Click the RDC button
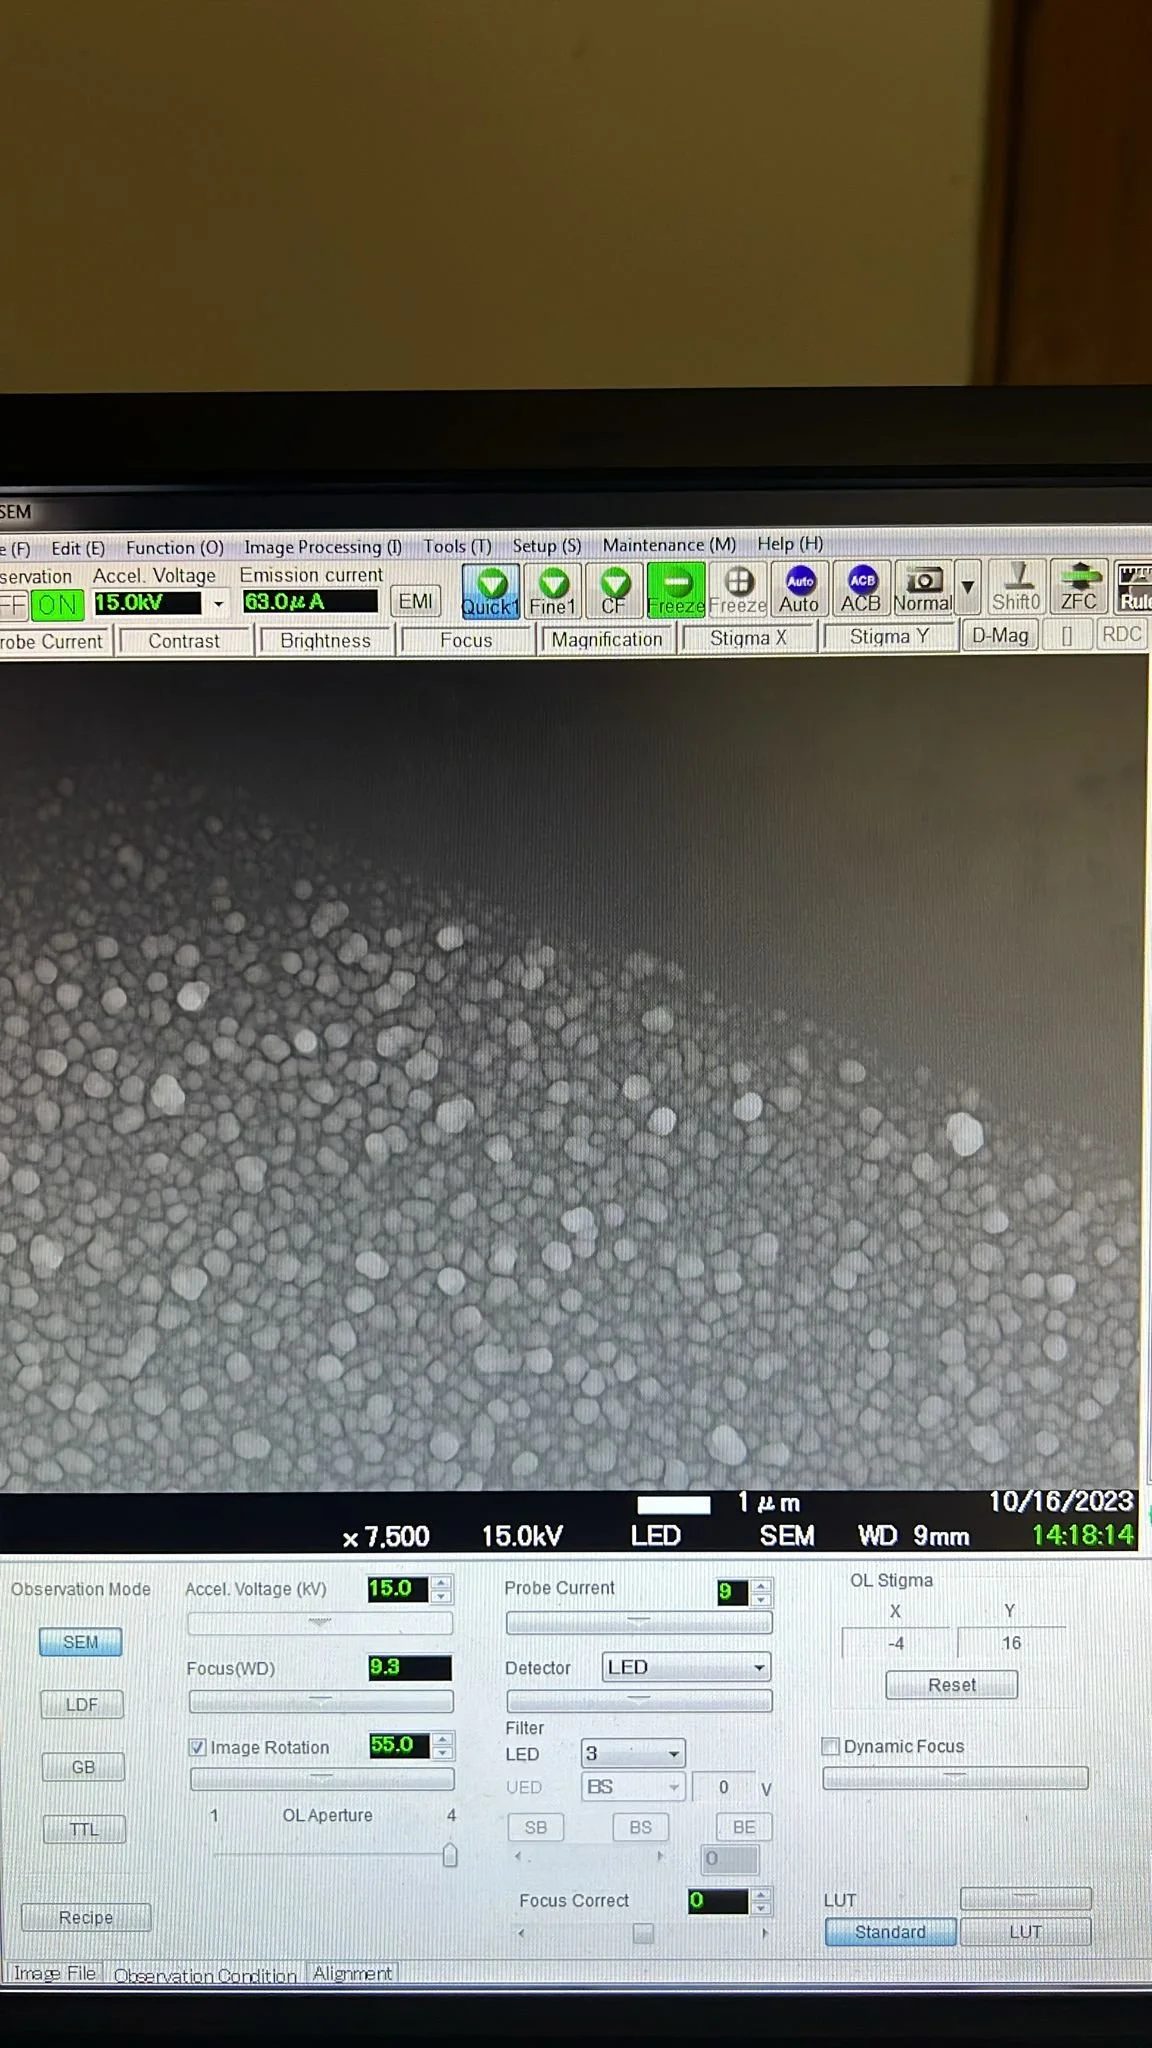 1122,634
